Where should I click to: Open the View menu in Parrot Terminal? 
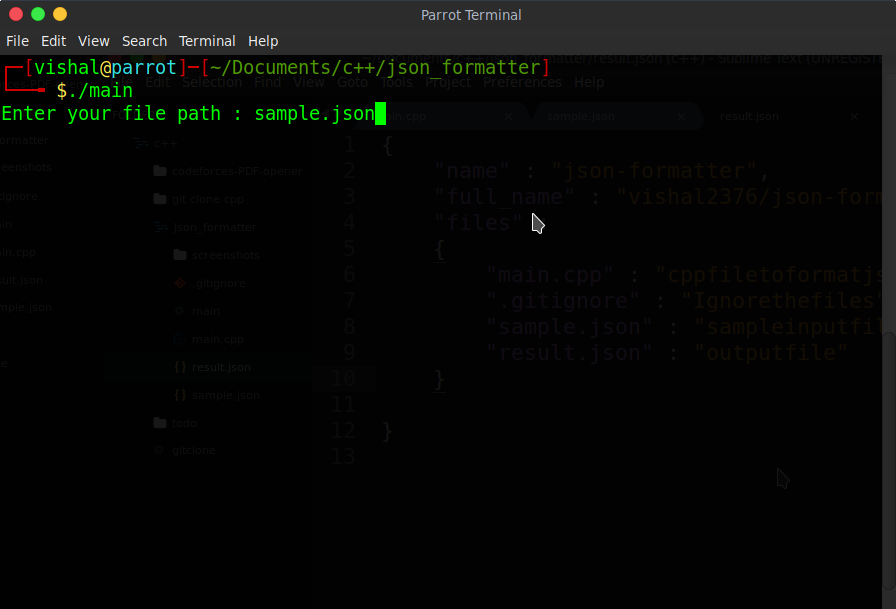(94, 41)
